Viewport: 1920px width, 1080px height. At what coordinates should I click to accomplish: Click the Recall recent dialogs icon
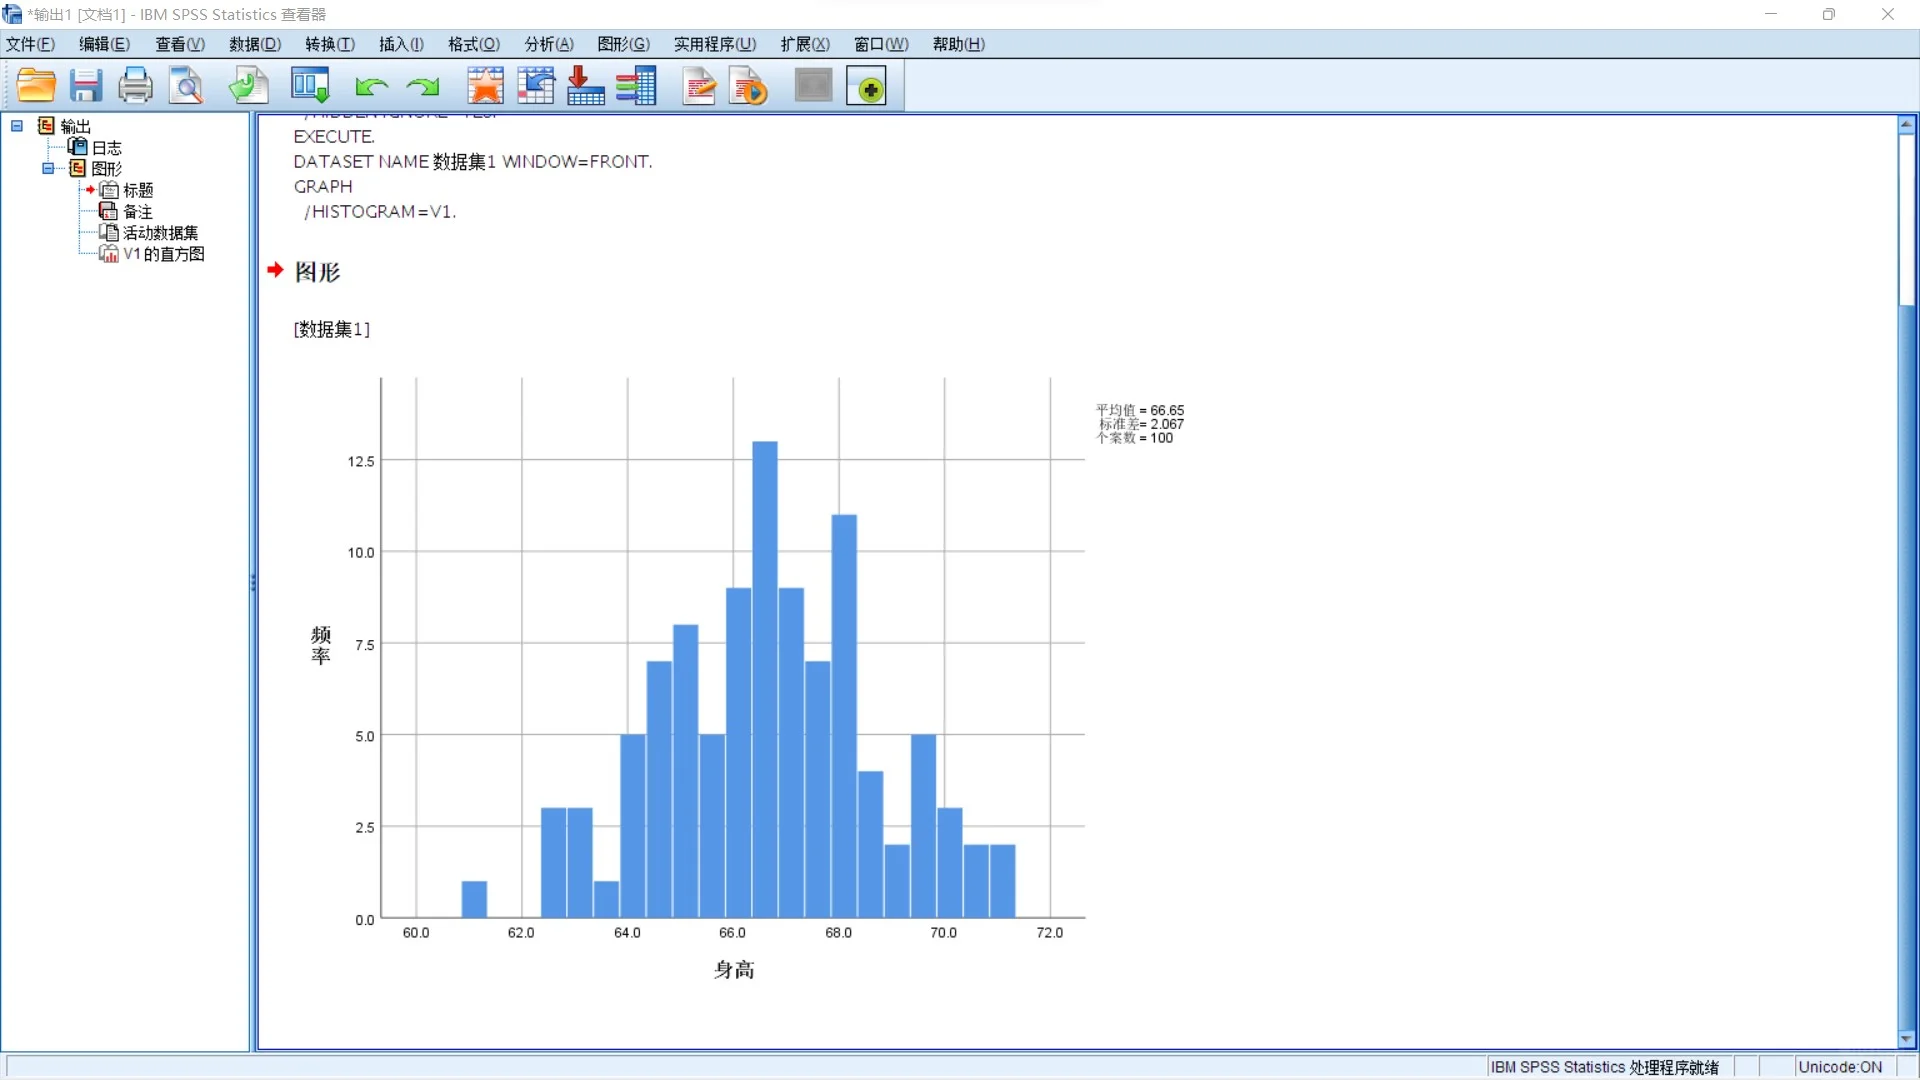pyautogui.click(x=310, y=86)
